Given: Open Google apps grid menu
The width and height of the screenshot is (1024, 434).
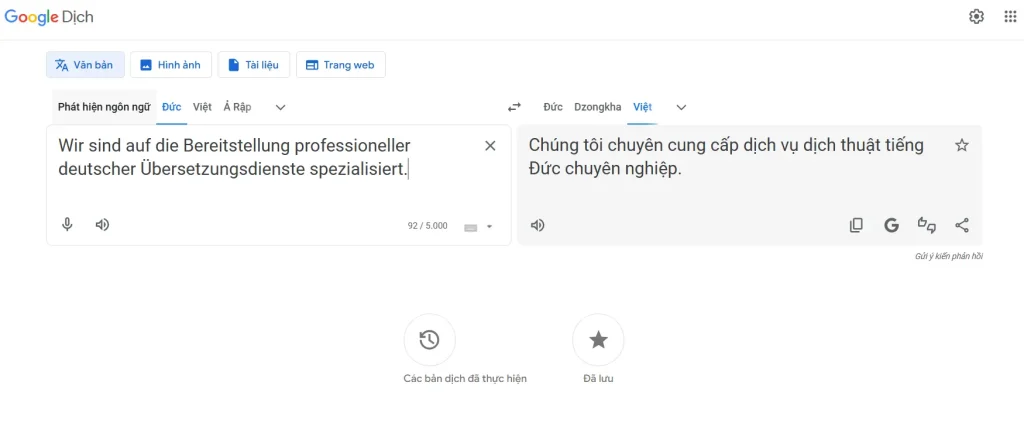Looking at the screenshot, I should [1010, 17].
